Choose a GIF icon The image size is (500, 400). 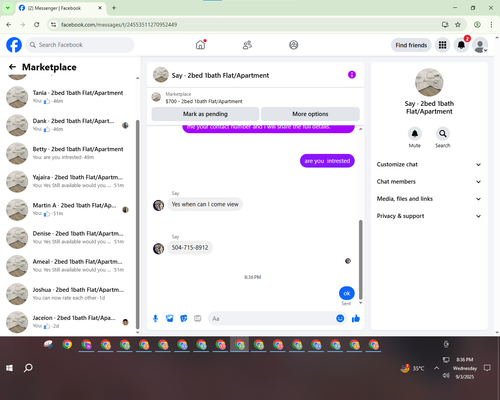[198, 319]
